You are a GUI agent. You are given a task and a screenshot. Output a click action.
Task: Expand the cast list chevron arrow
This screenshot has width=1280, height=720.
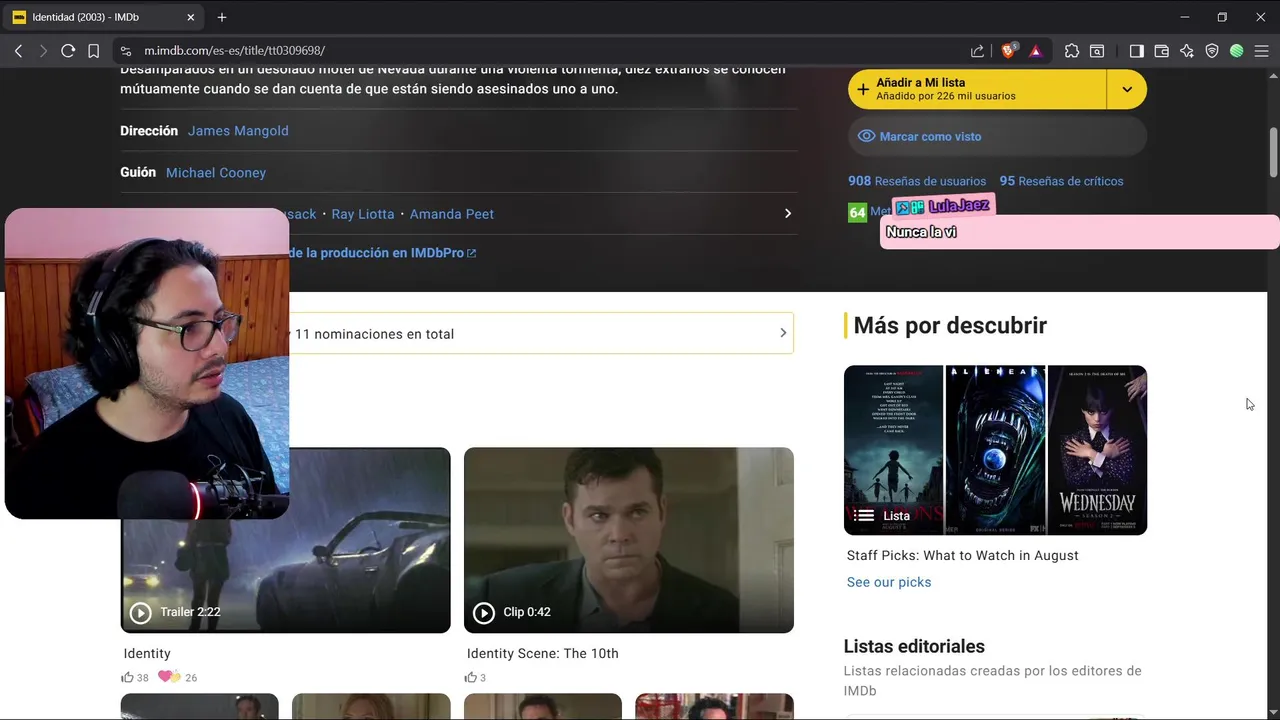pos(788,214)
